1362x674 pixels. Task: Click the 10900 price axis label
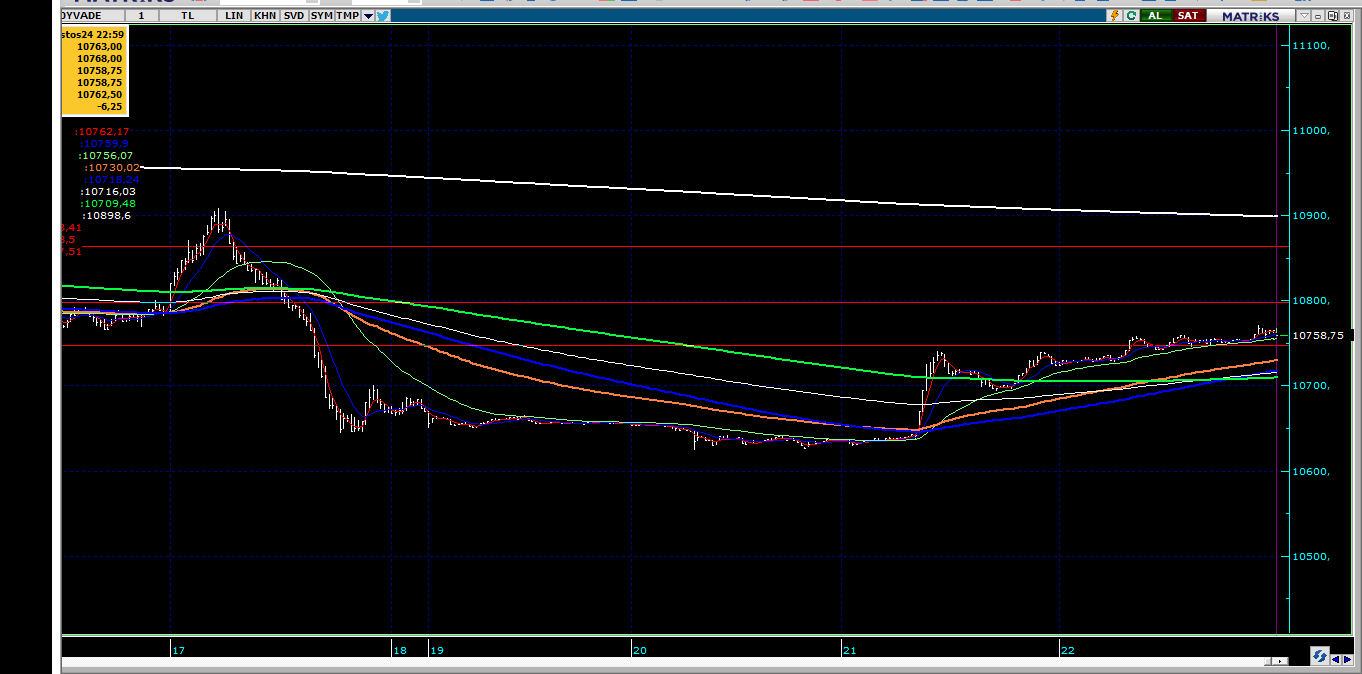pos(1311,216)
